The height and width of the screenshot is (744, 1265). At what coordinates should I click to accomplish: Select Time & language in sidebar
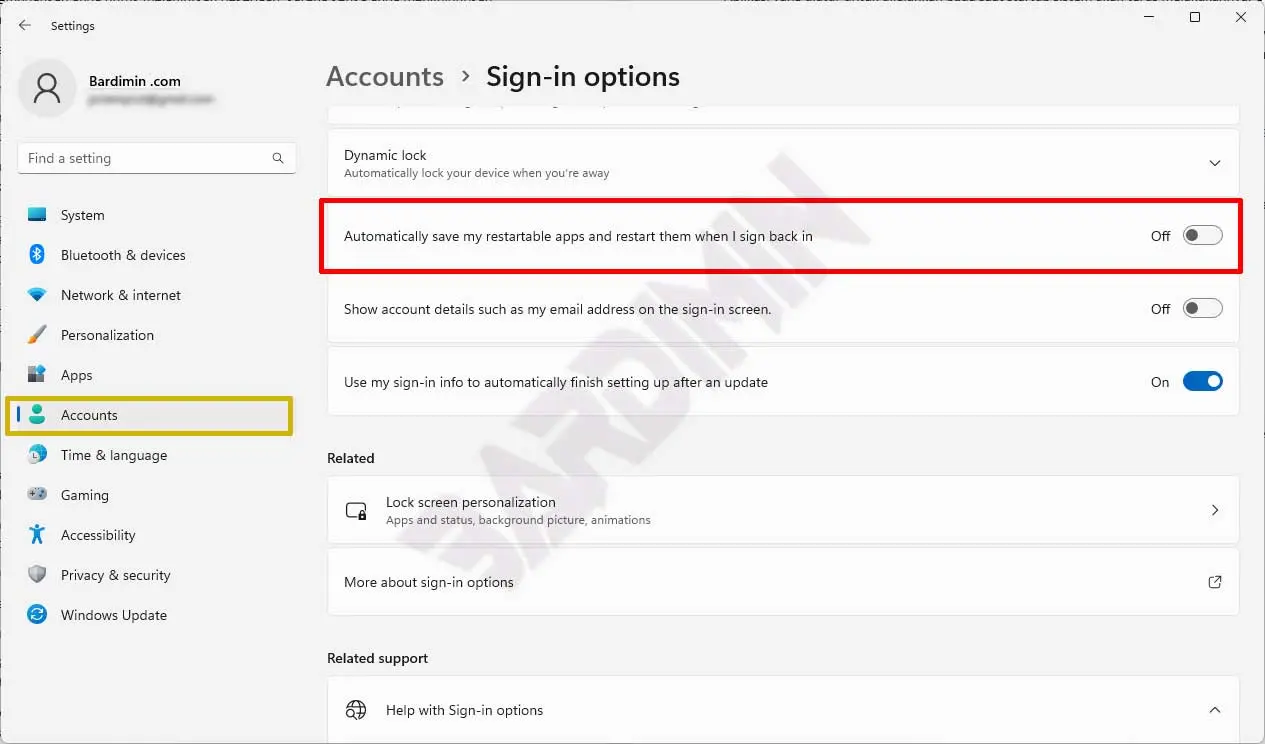click(x=113, y=455)
